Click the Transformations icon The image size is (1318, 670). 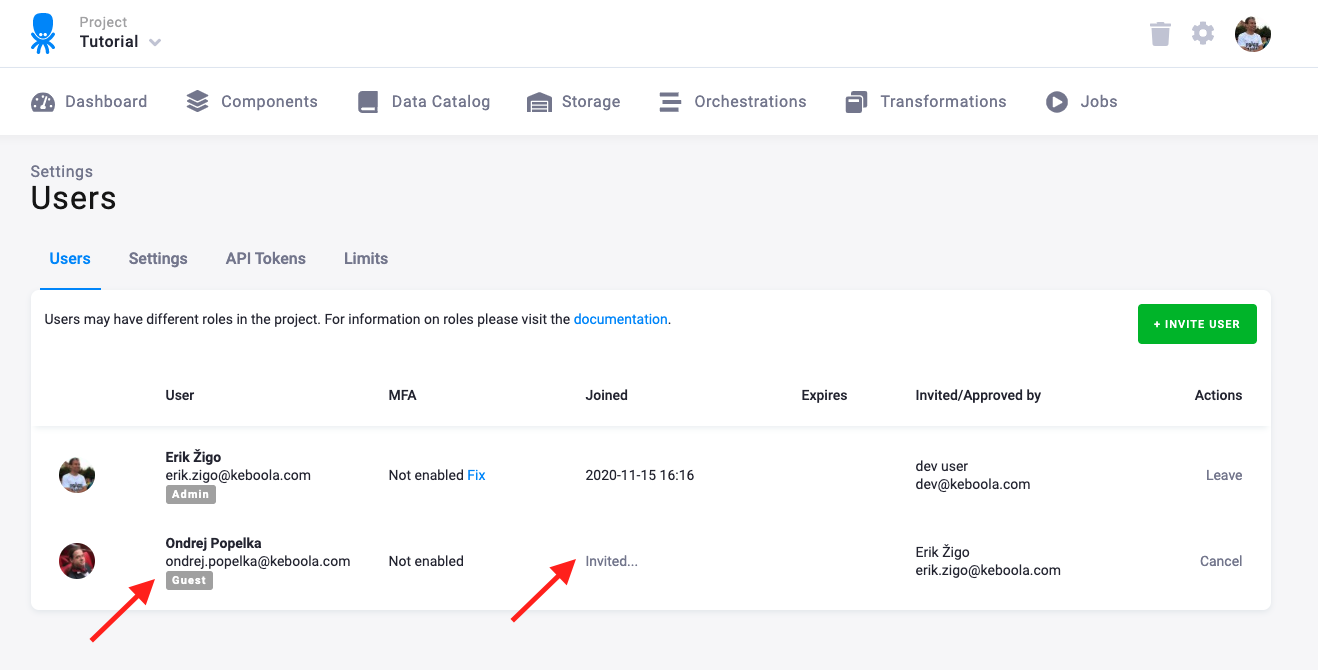click(x=856, y=102)
